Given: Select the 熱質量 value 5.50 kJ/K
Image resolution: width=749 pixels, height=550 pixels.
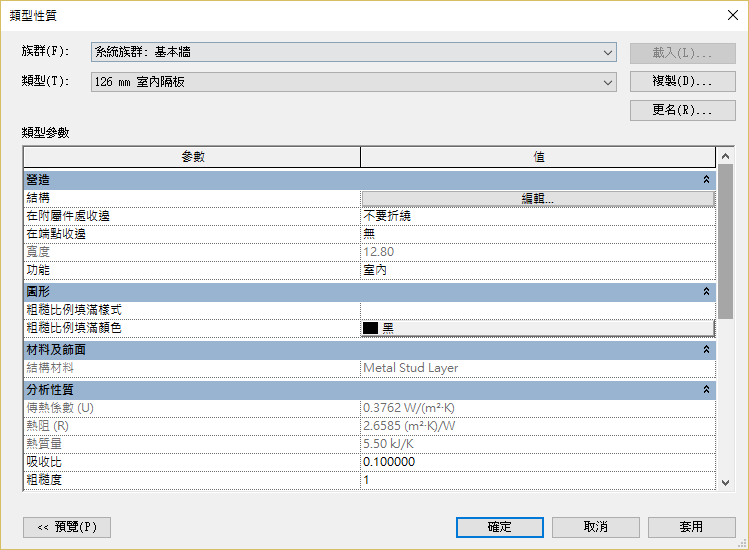Looking at the screenshot, I should coord(538,444).
